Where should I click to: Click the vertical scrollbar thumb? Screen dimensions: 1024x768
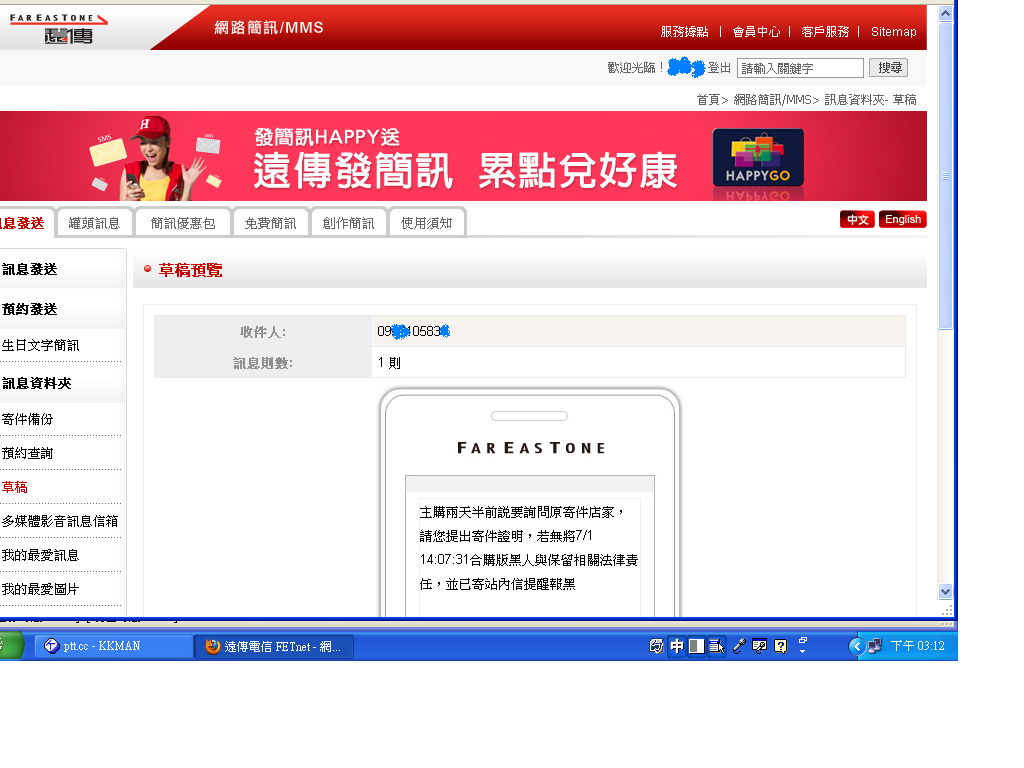point(945,176)
